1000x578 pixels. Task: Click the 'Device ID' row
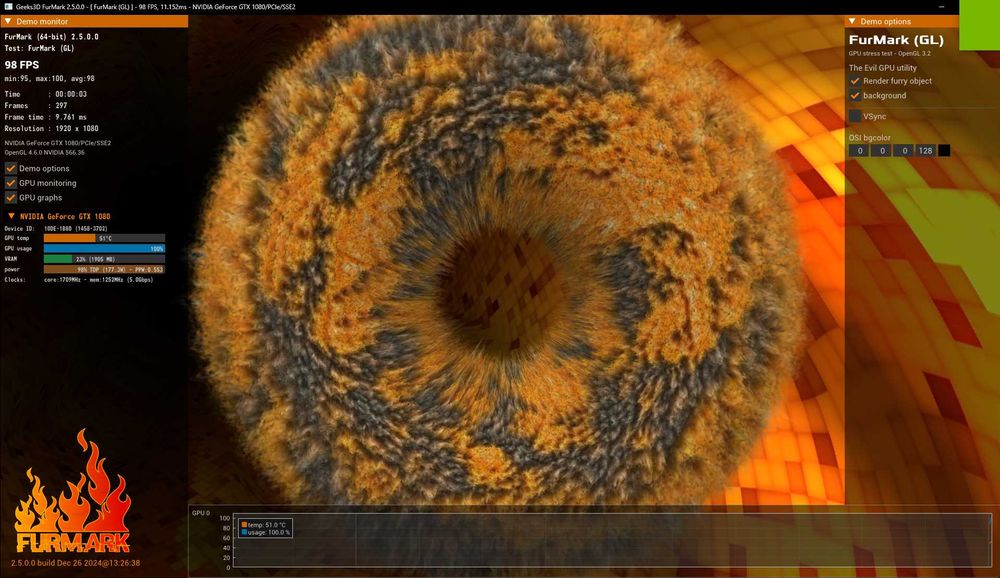click(55, 228)
